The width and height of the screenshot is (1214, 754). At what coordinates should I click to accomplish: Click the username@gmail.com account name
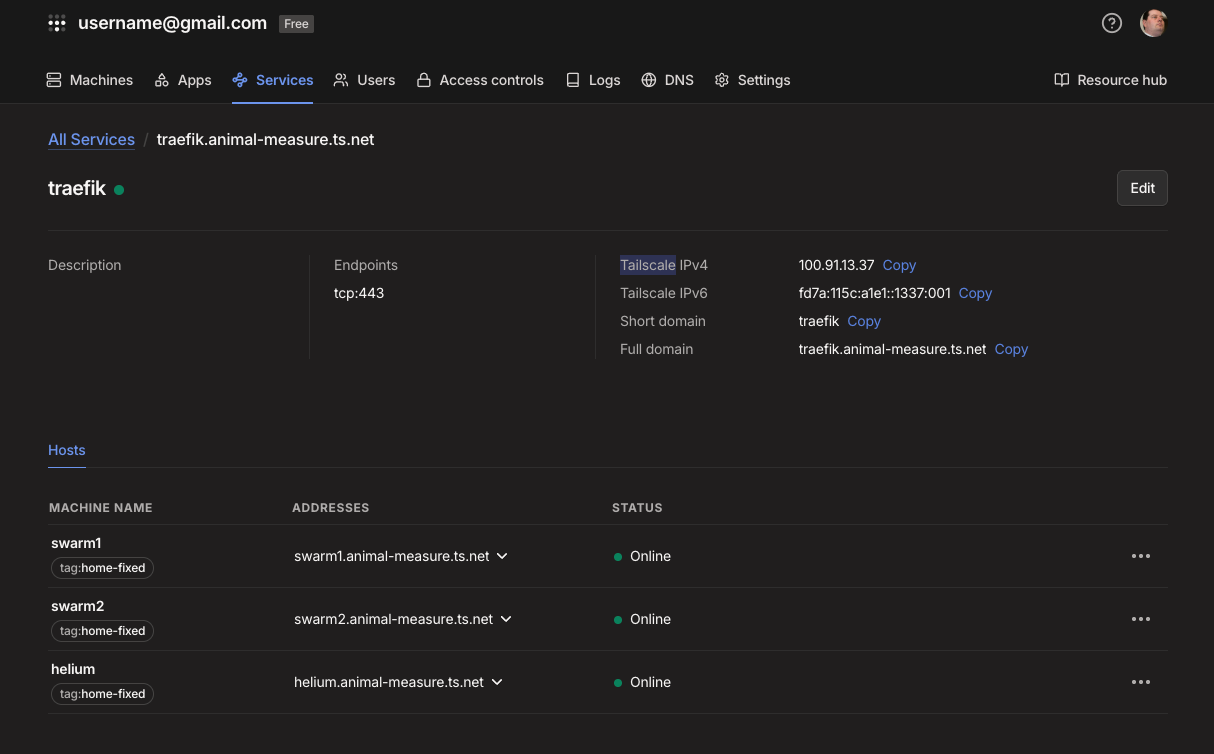(172, 23)
